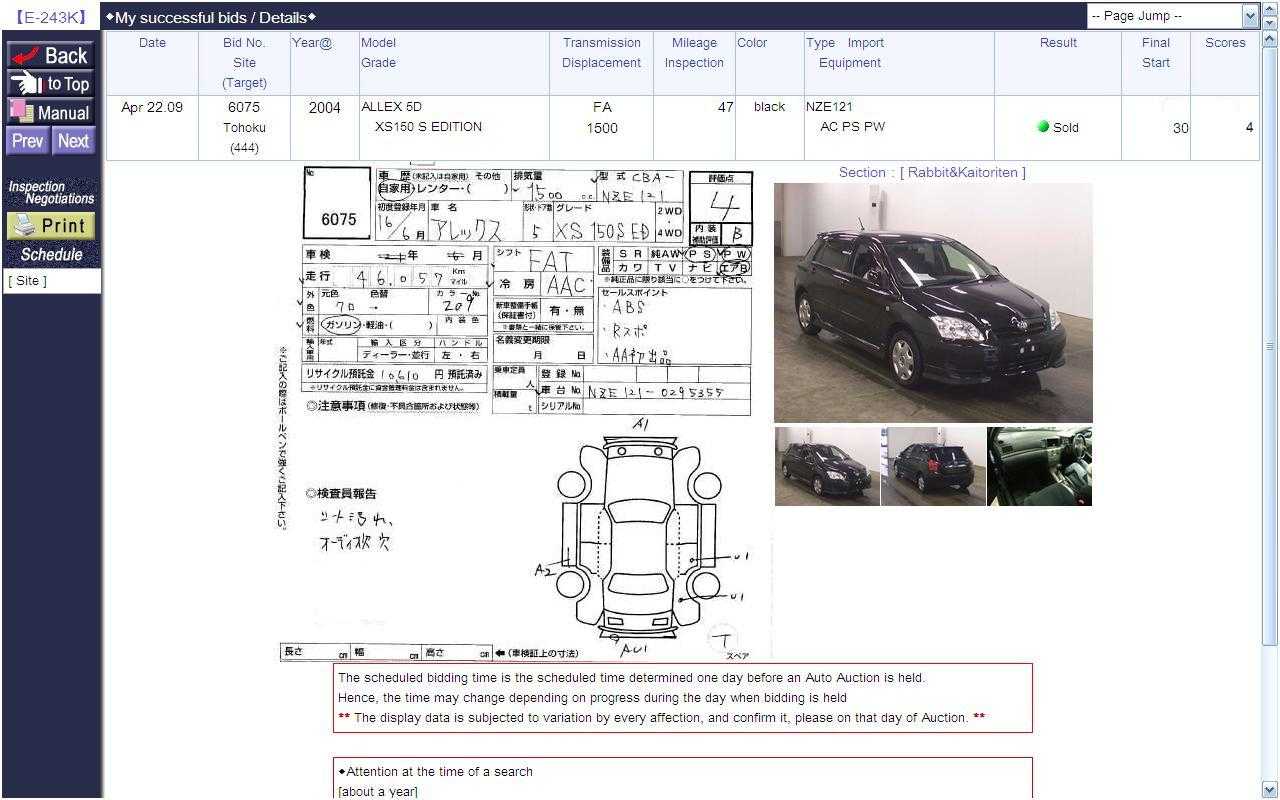Click the Page Jump dropdown arrow
The height and width of the screenshot is (800, 1280).
(x=1250, y=16)
